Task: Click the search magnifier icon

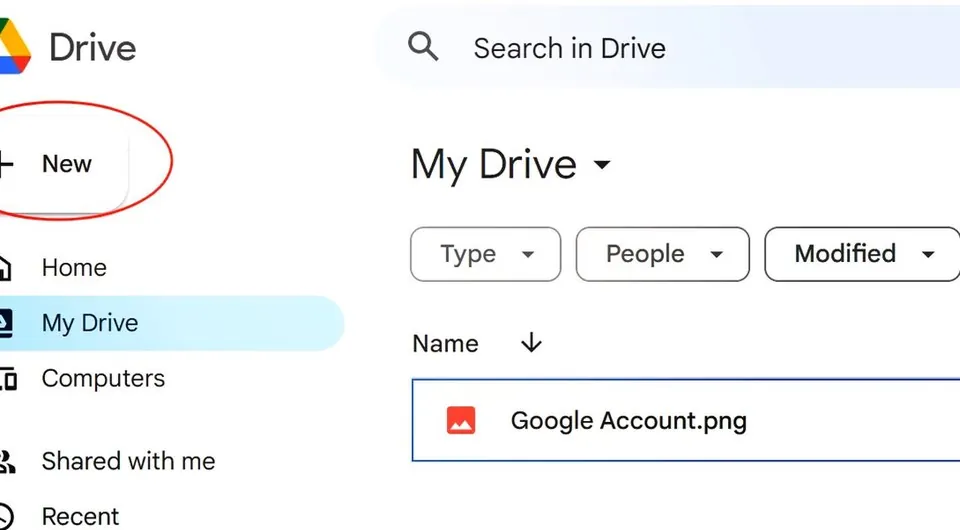Action: pos(423,47)
